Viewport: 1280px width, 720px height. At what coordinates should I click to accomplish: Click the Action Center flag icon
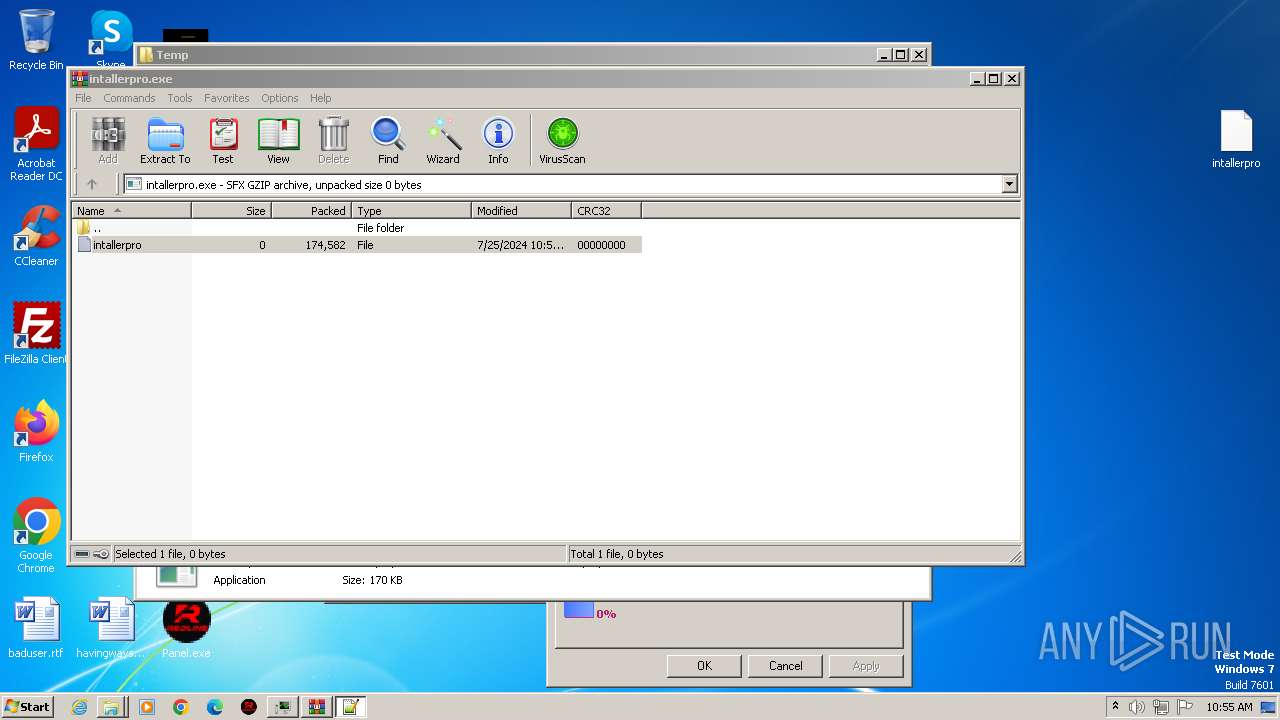(1185, 707)
